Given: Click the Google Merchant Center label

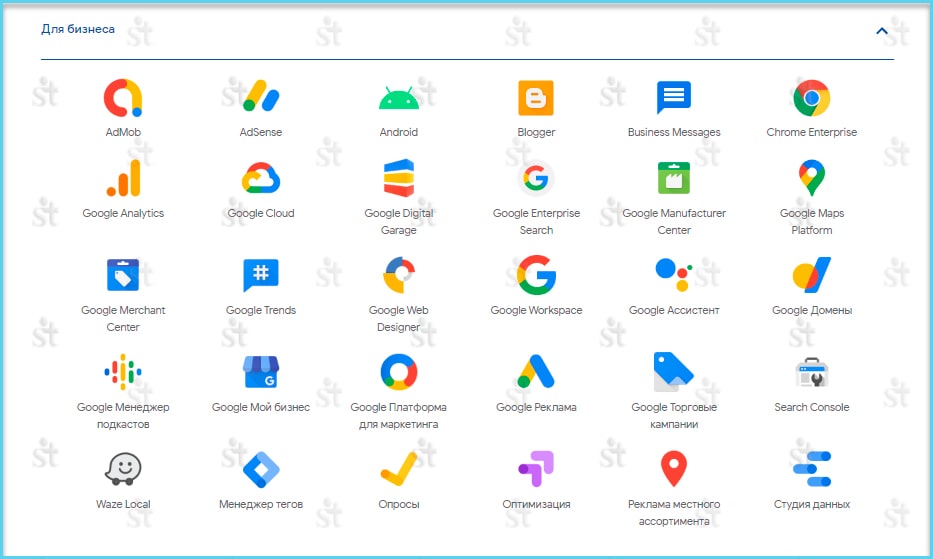Looking at the screenshot, I should point(123,318).
